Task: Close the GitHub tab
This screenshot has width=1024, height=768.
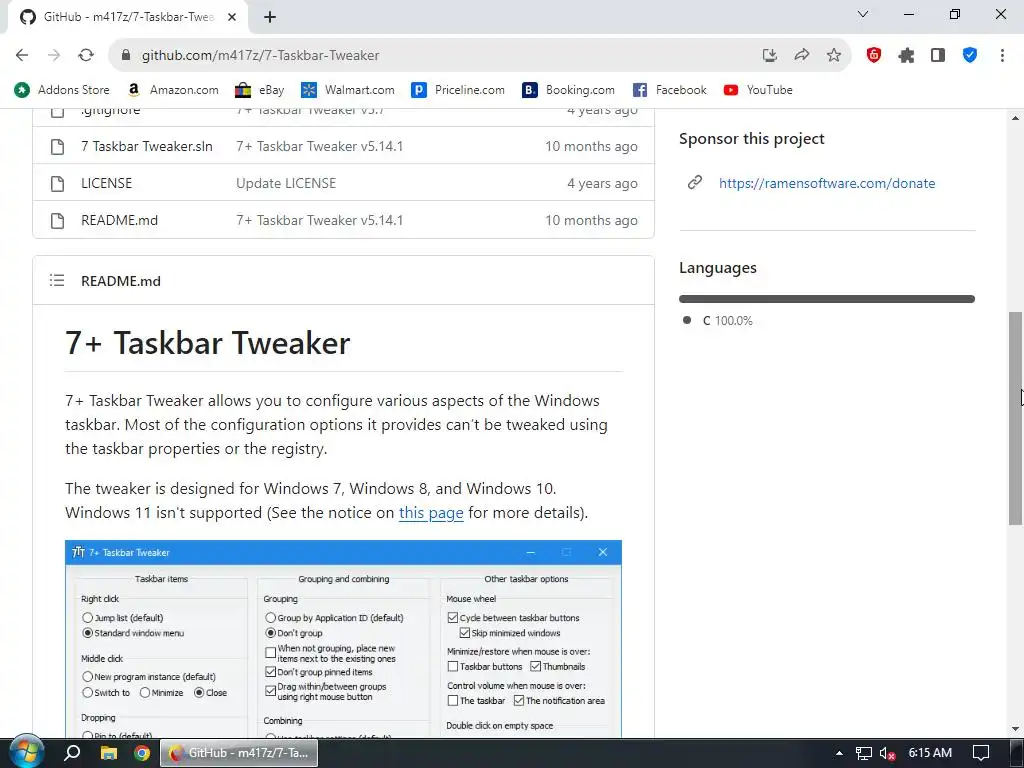Action: point(232,17)
